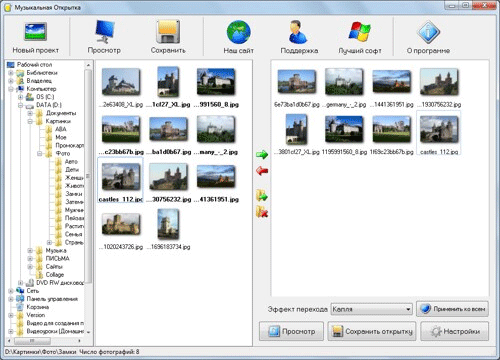Viewport: 500px width, 360px height.
Task: Click the Сеть network icon in tree
Action: (20, 291)
